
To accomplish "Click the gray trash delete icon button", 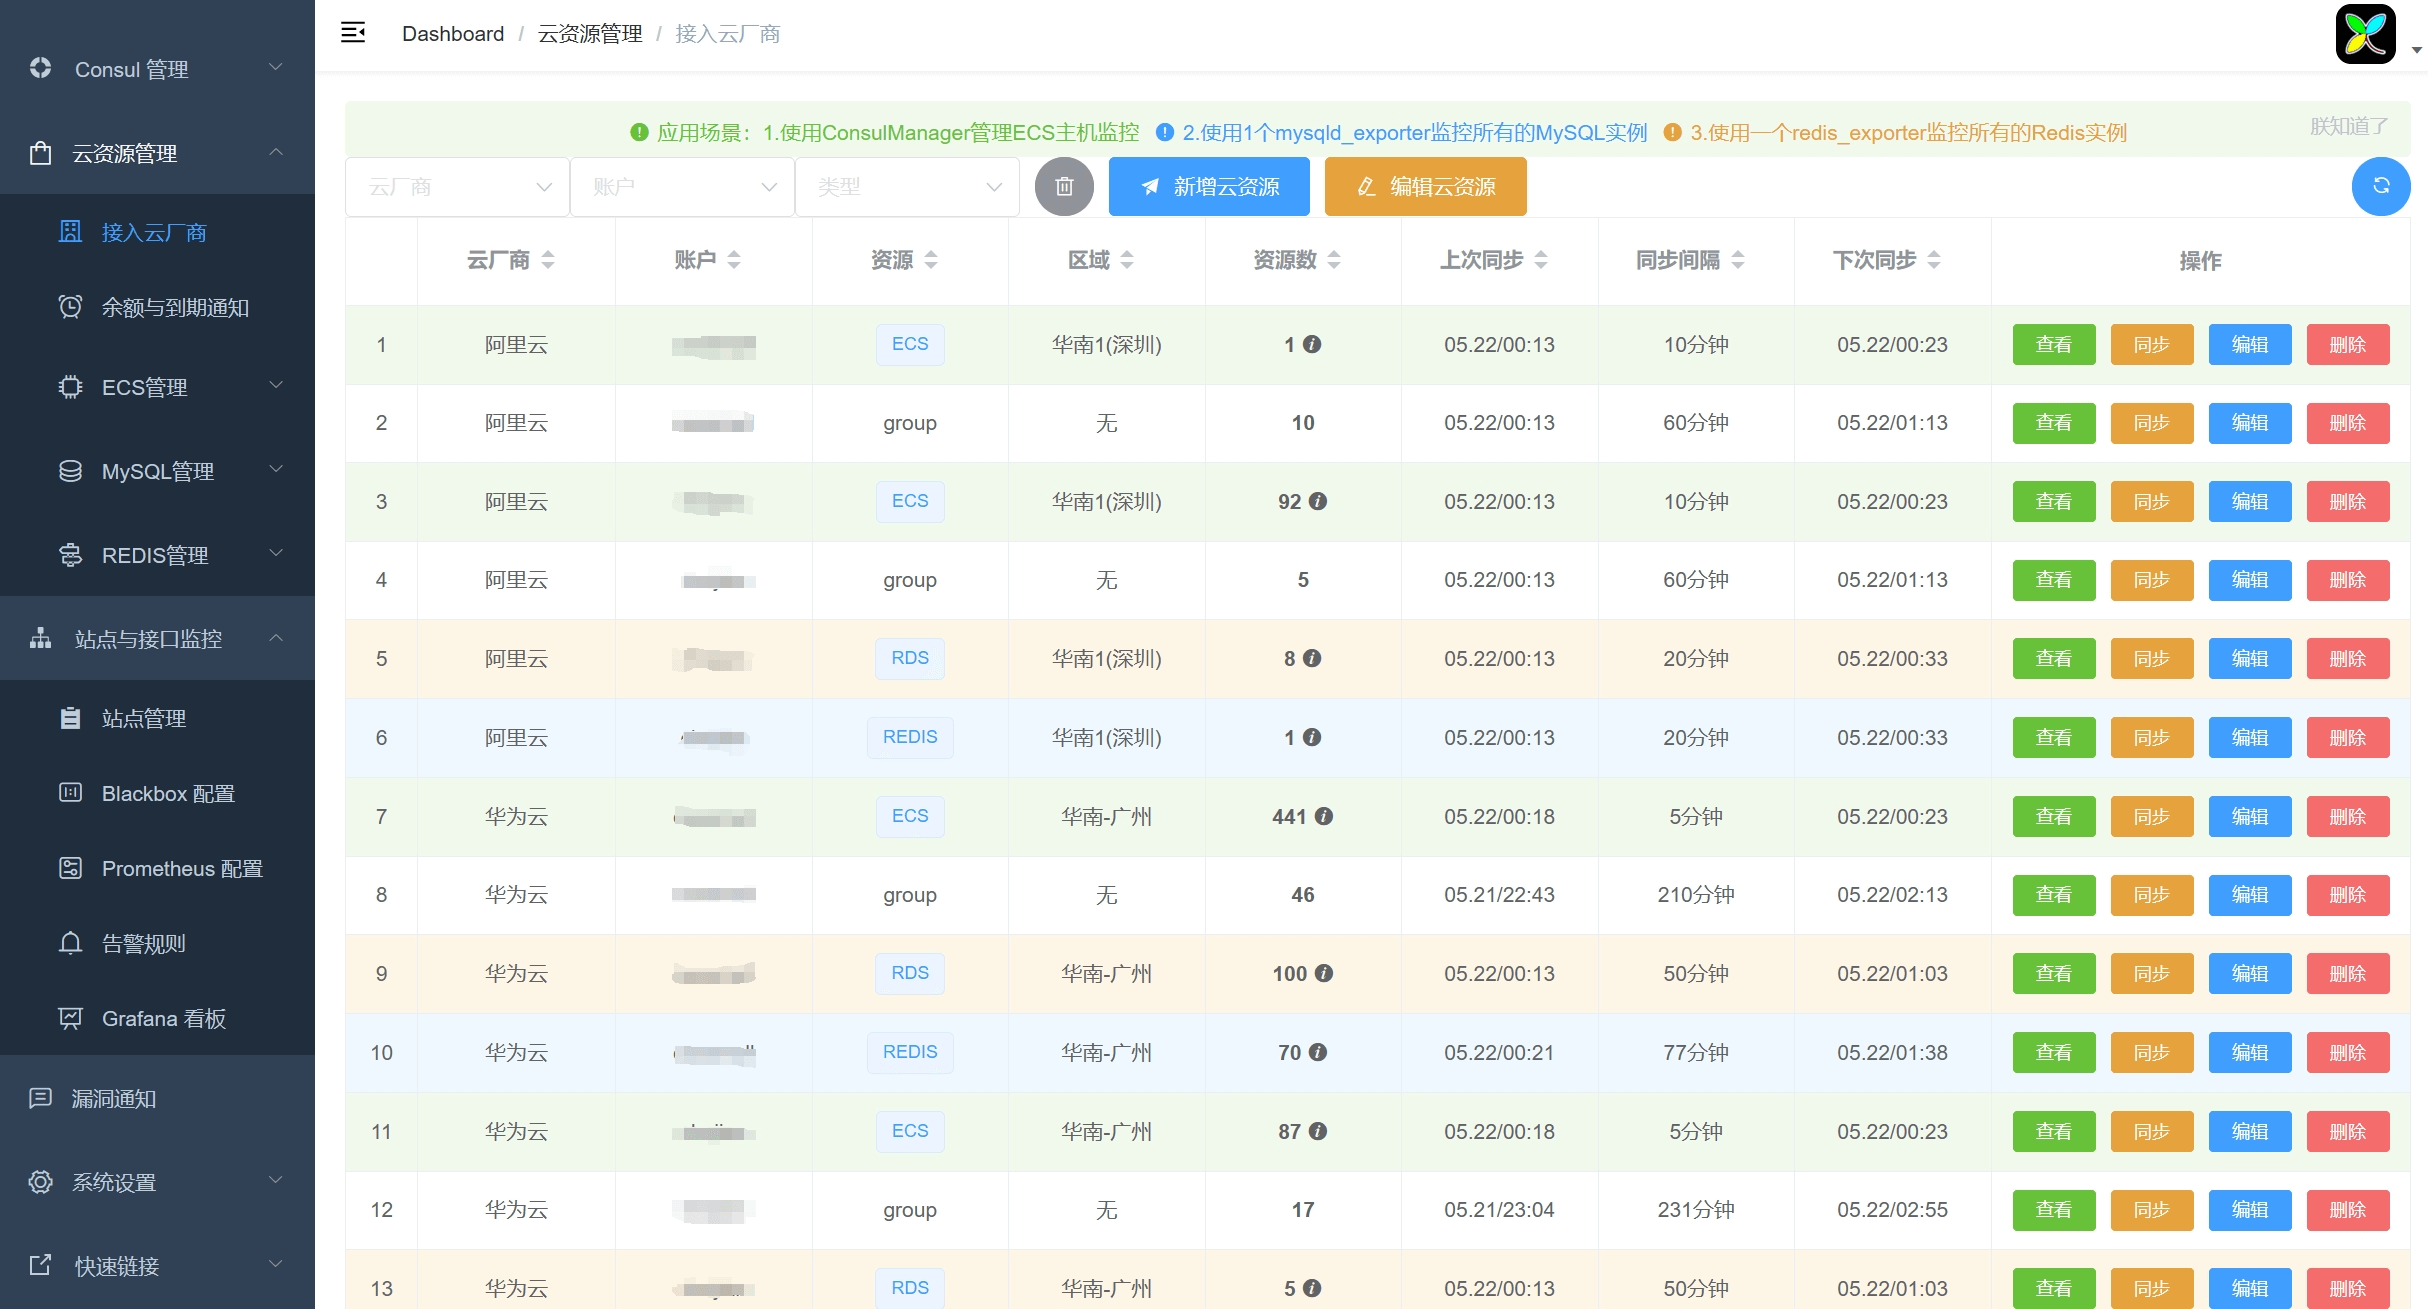I will 1064,187.
